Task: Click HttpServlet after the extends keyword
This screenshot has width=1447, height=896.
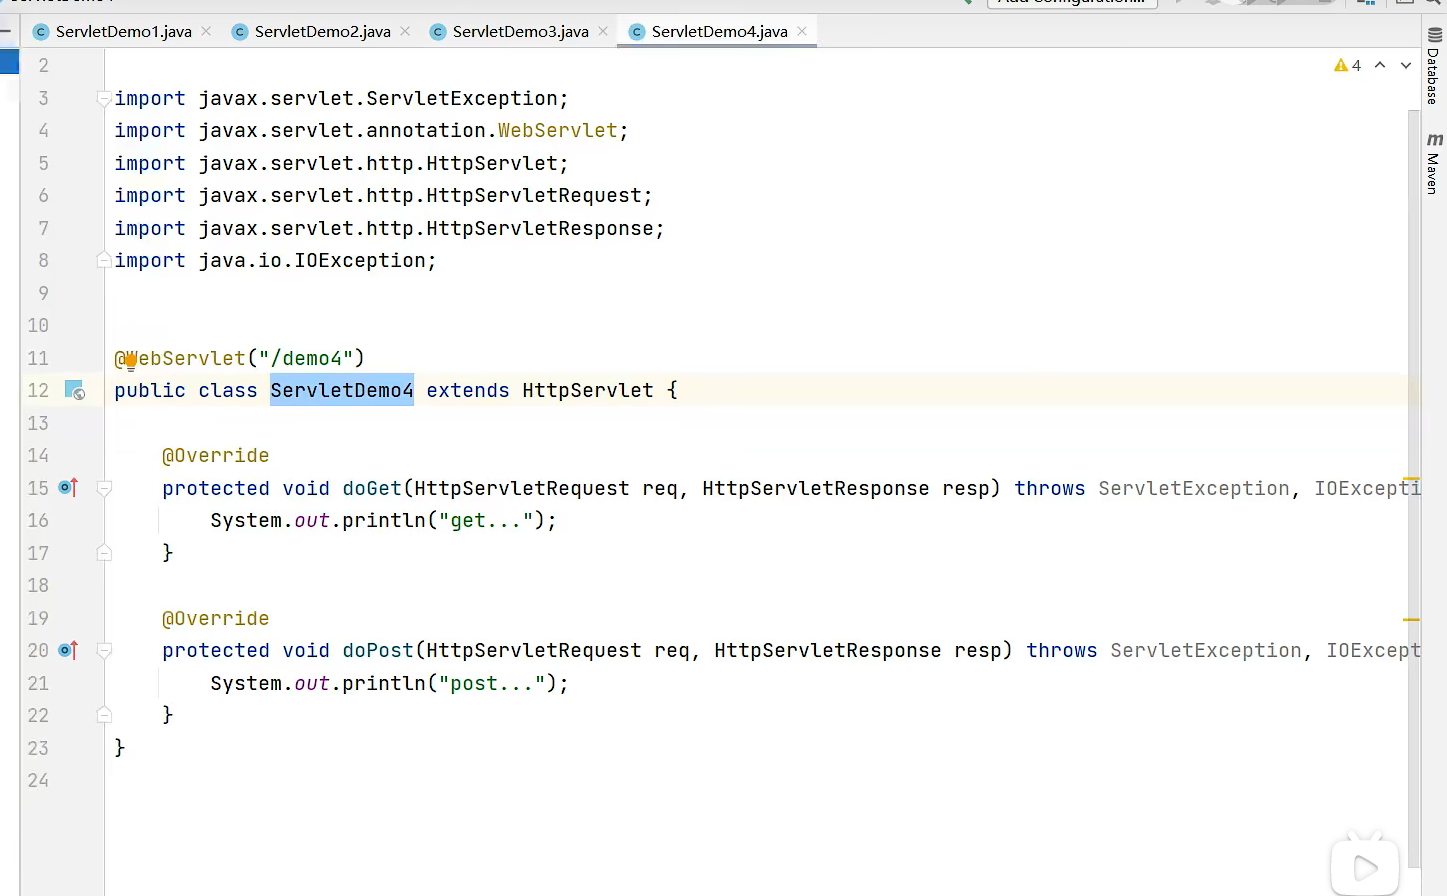Action: (x=588, y=390)
